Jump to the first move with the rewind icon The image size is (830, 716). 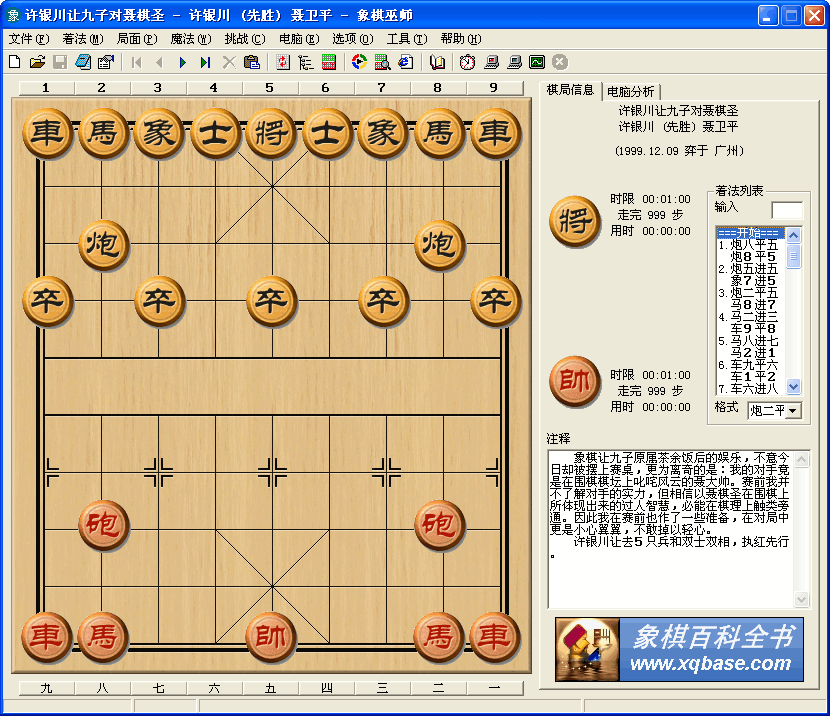pyautogui.click(x=136, y=61)
